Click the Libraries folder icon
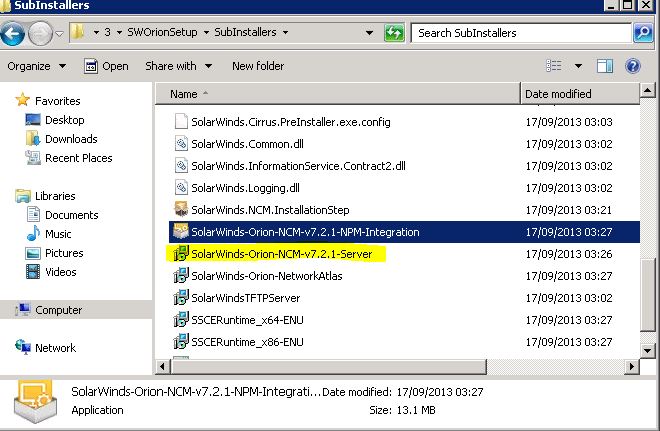Screen dimensions: 660x431 pyautogui.click(x=23, y=196)
